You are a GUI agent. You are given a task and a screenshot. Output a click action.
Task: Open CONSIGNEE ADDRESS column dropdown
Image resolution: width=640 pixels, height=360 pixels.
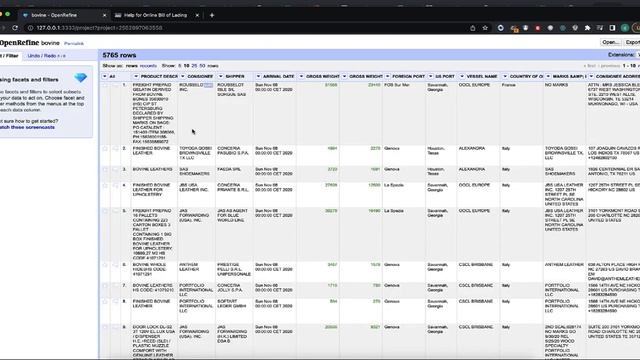pos(591,76)
